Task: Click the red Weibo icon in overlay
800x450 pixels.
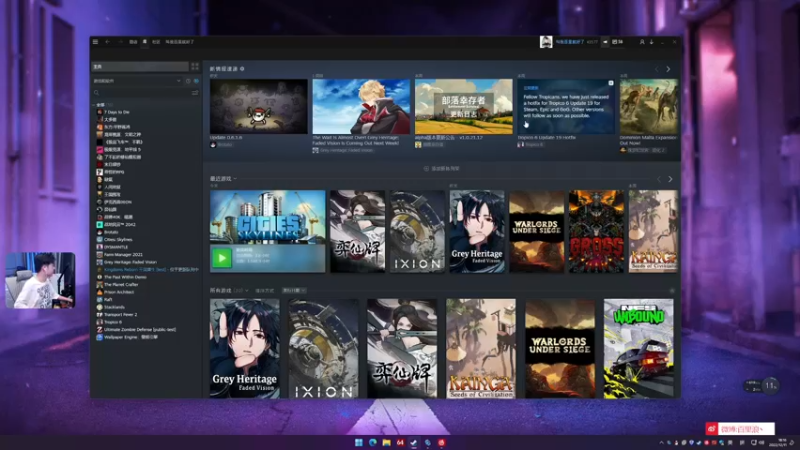Action: (x=712, y=429)
